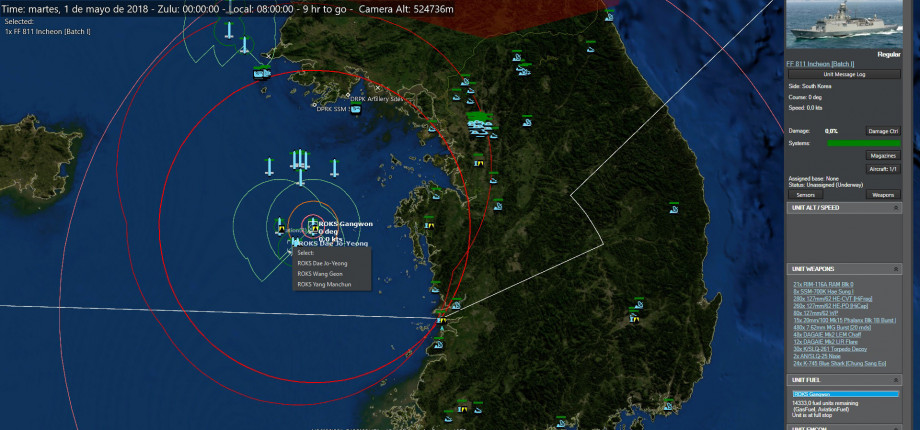Choose ROKS Yang Manchun from the Select popup
The width and height of the screenshot is (920, 430).
322,285
